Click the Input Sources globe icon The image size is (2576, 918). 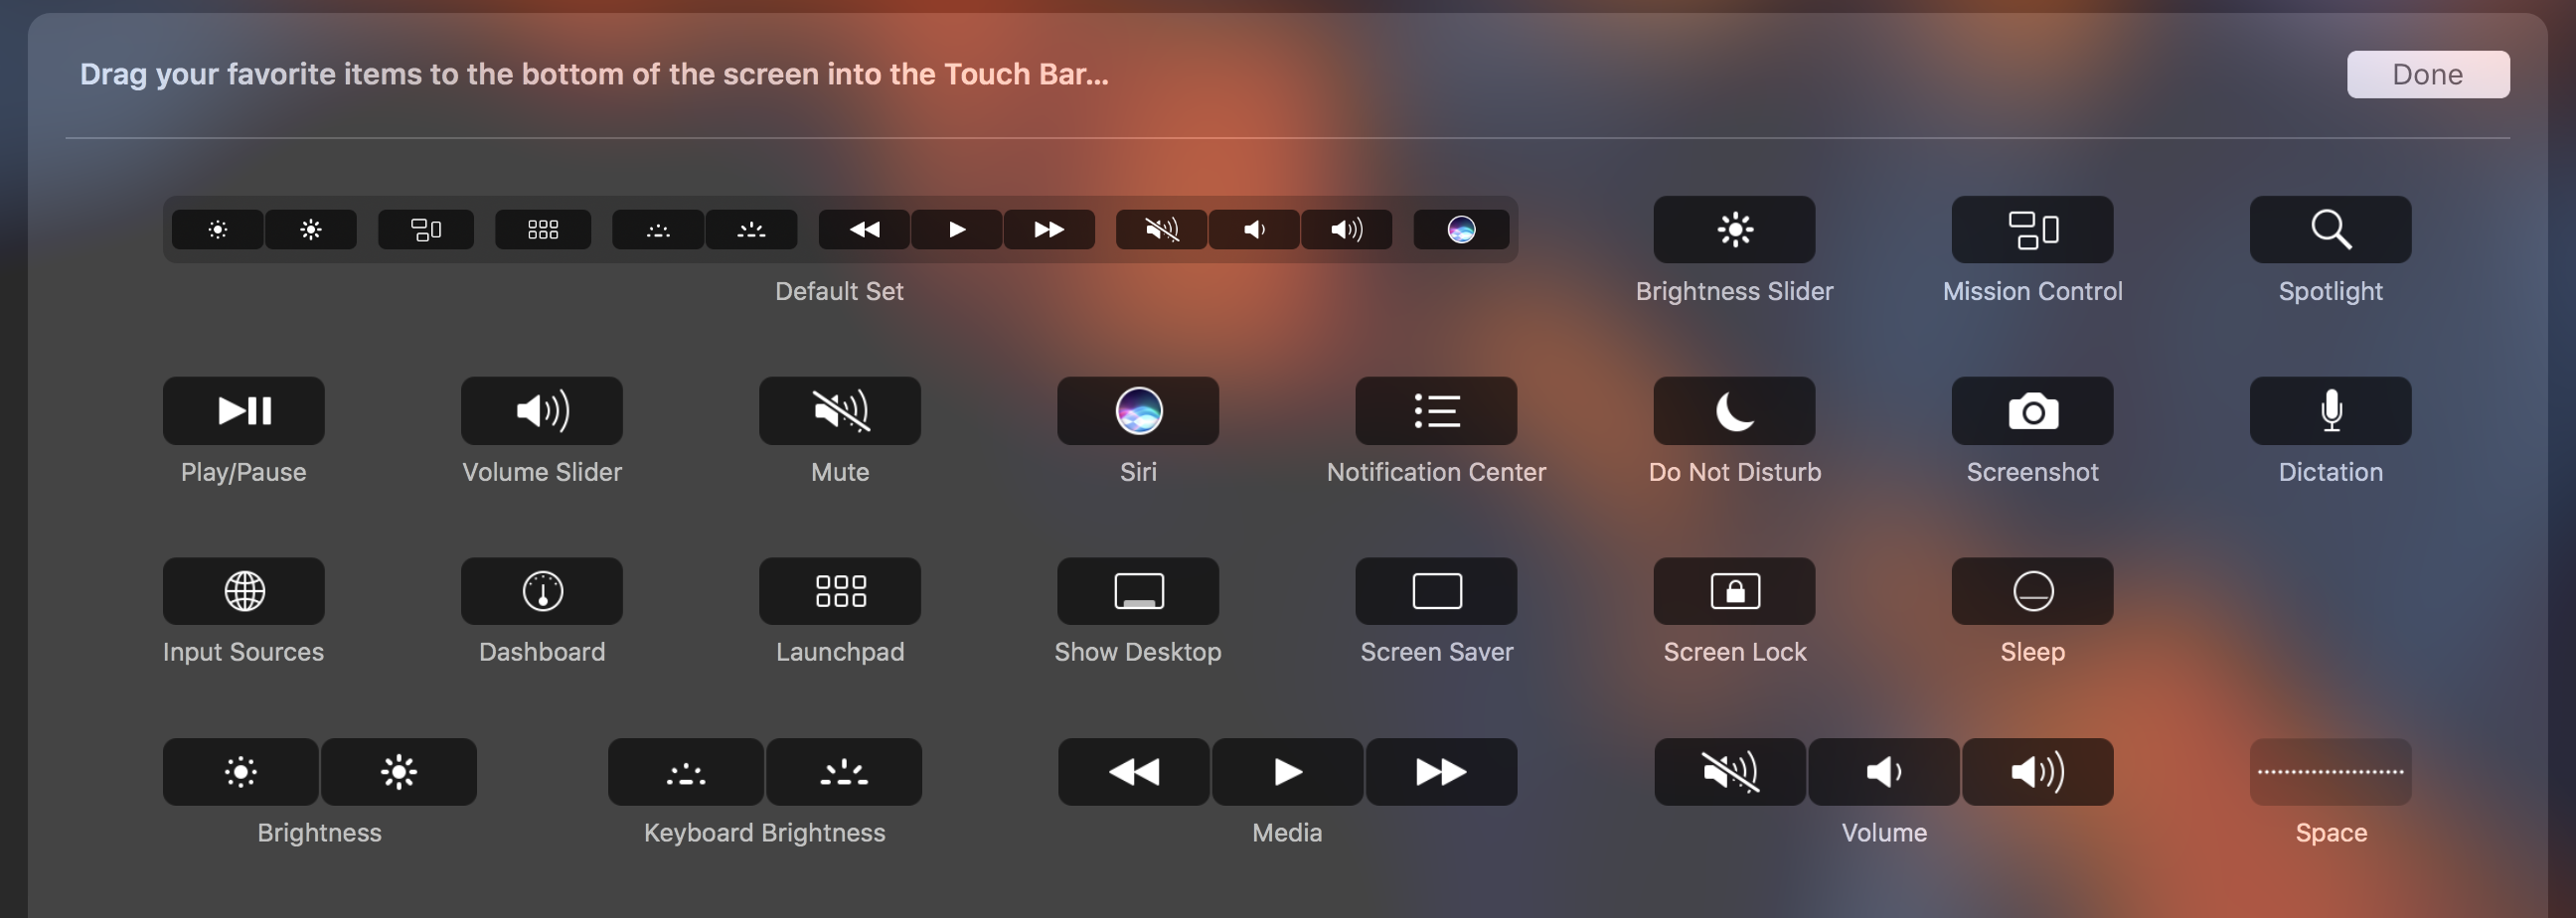point(243,591)
